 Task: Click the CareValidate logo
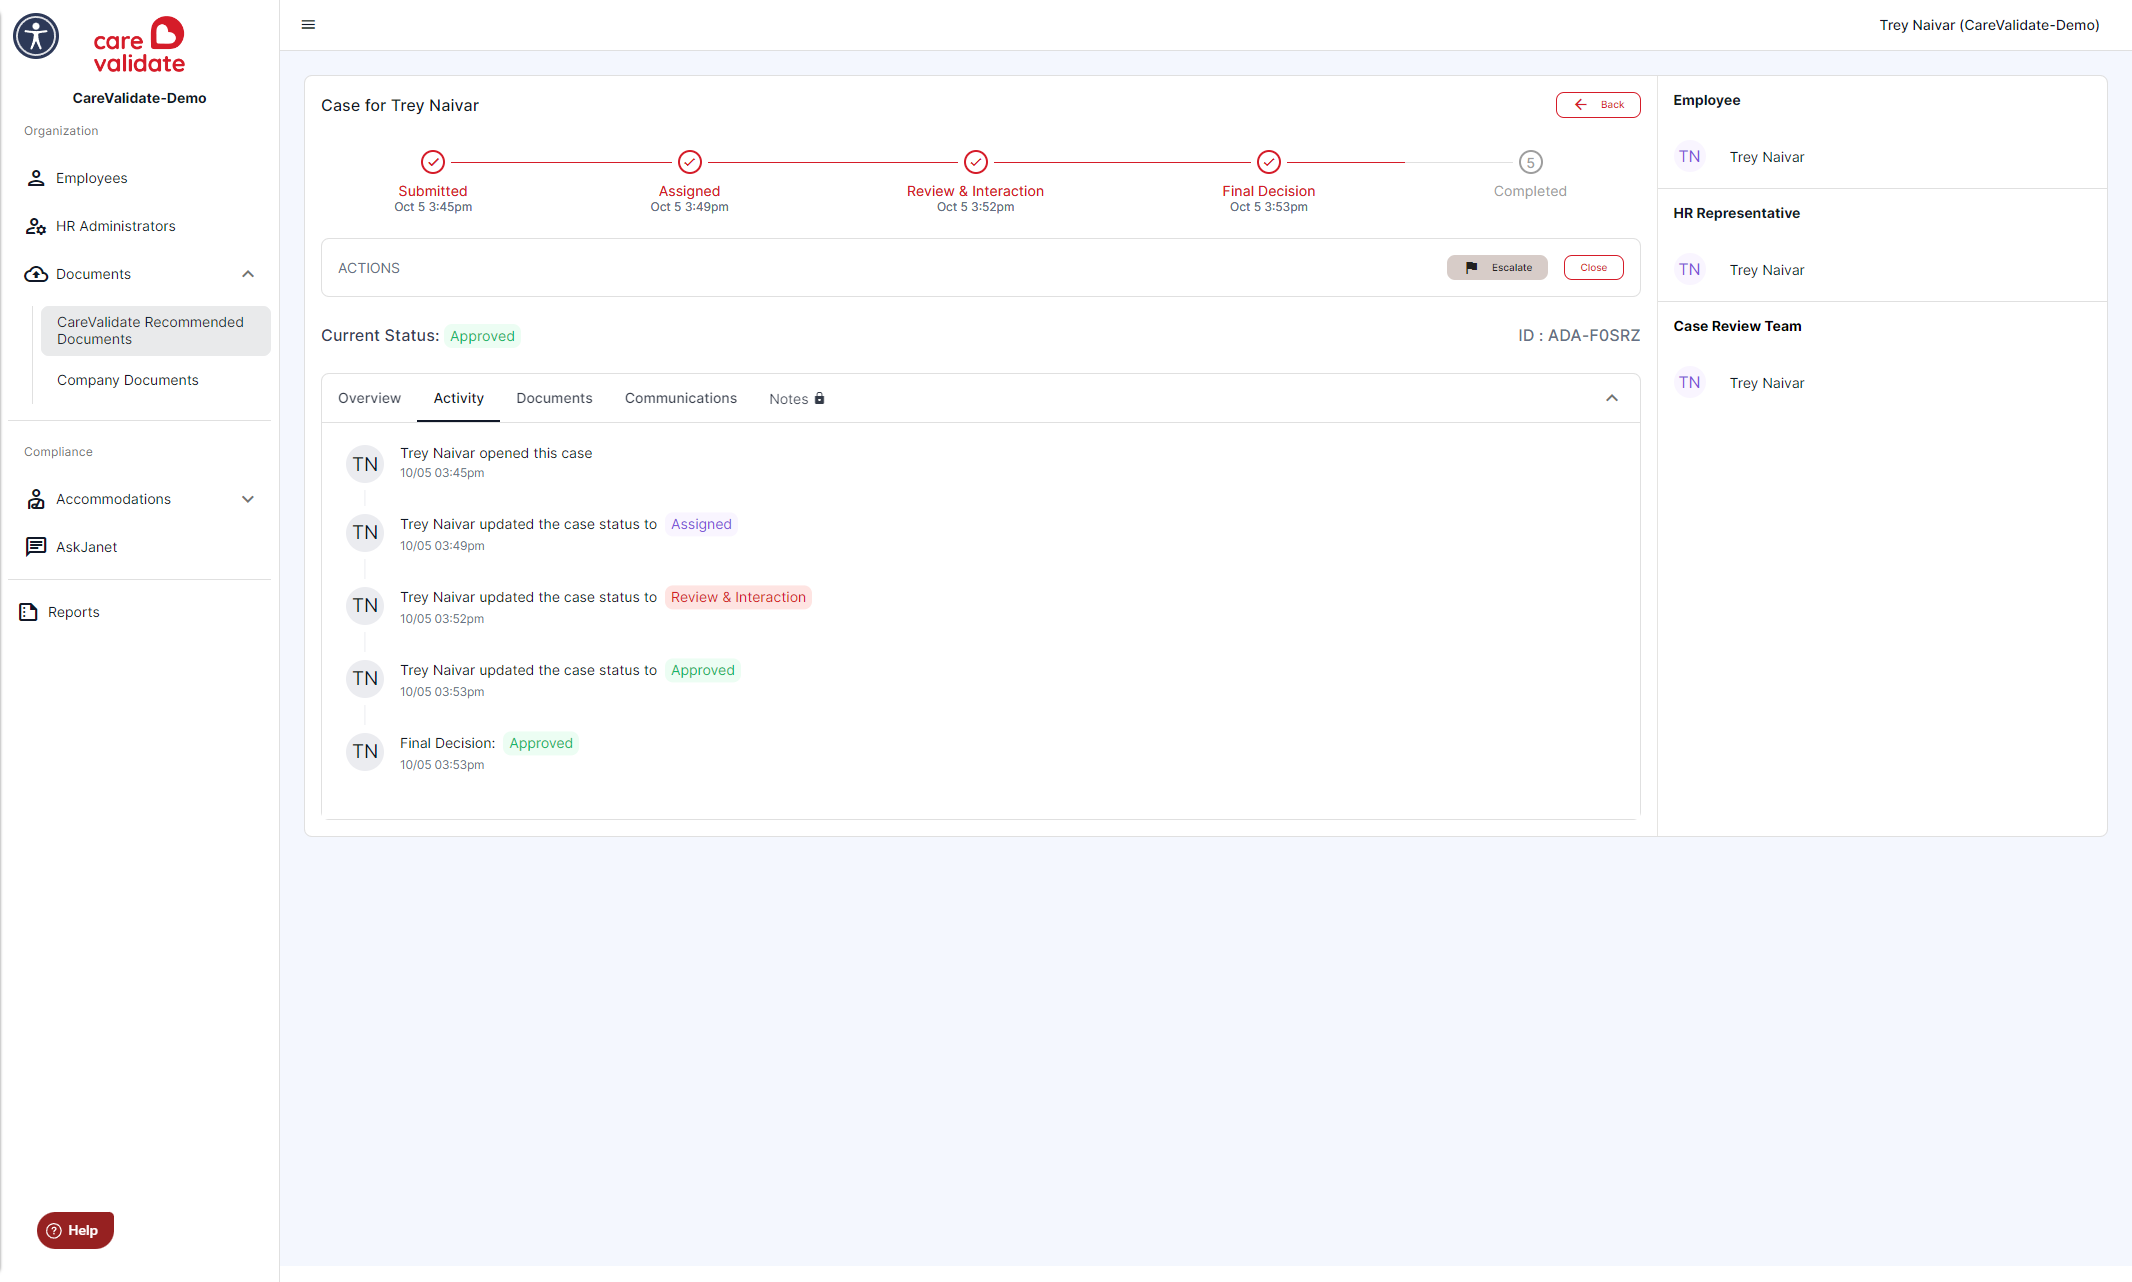[x=139, y=45]
